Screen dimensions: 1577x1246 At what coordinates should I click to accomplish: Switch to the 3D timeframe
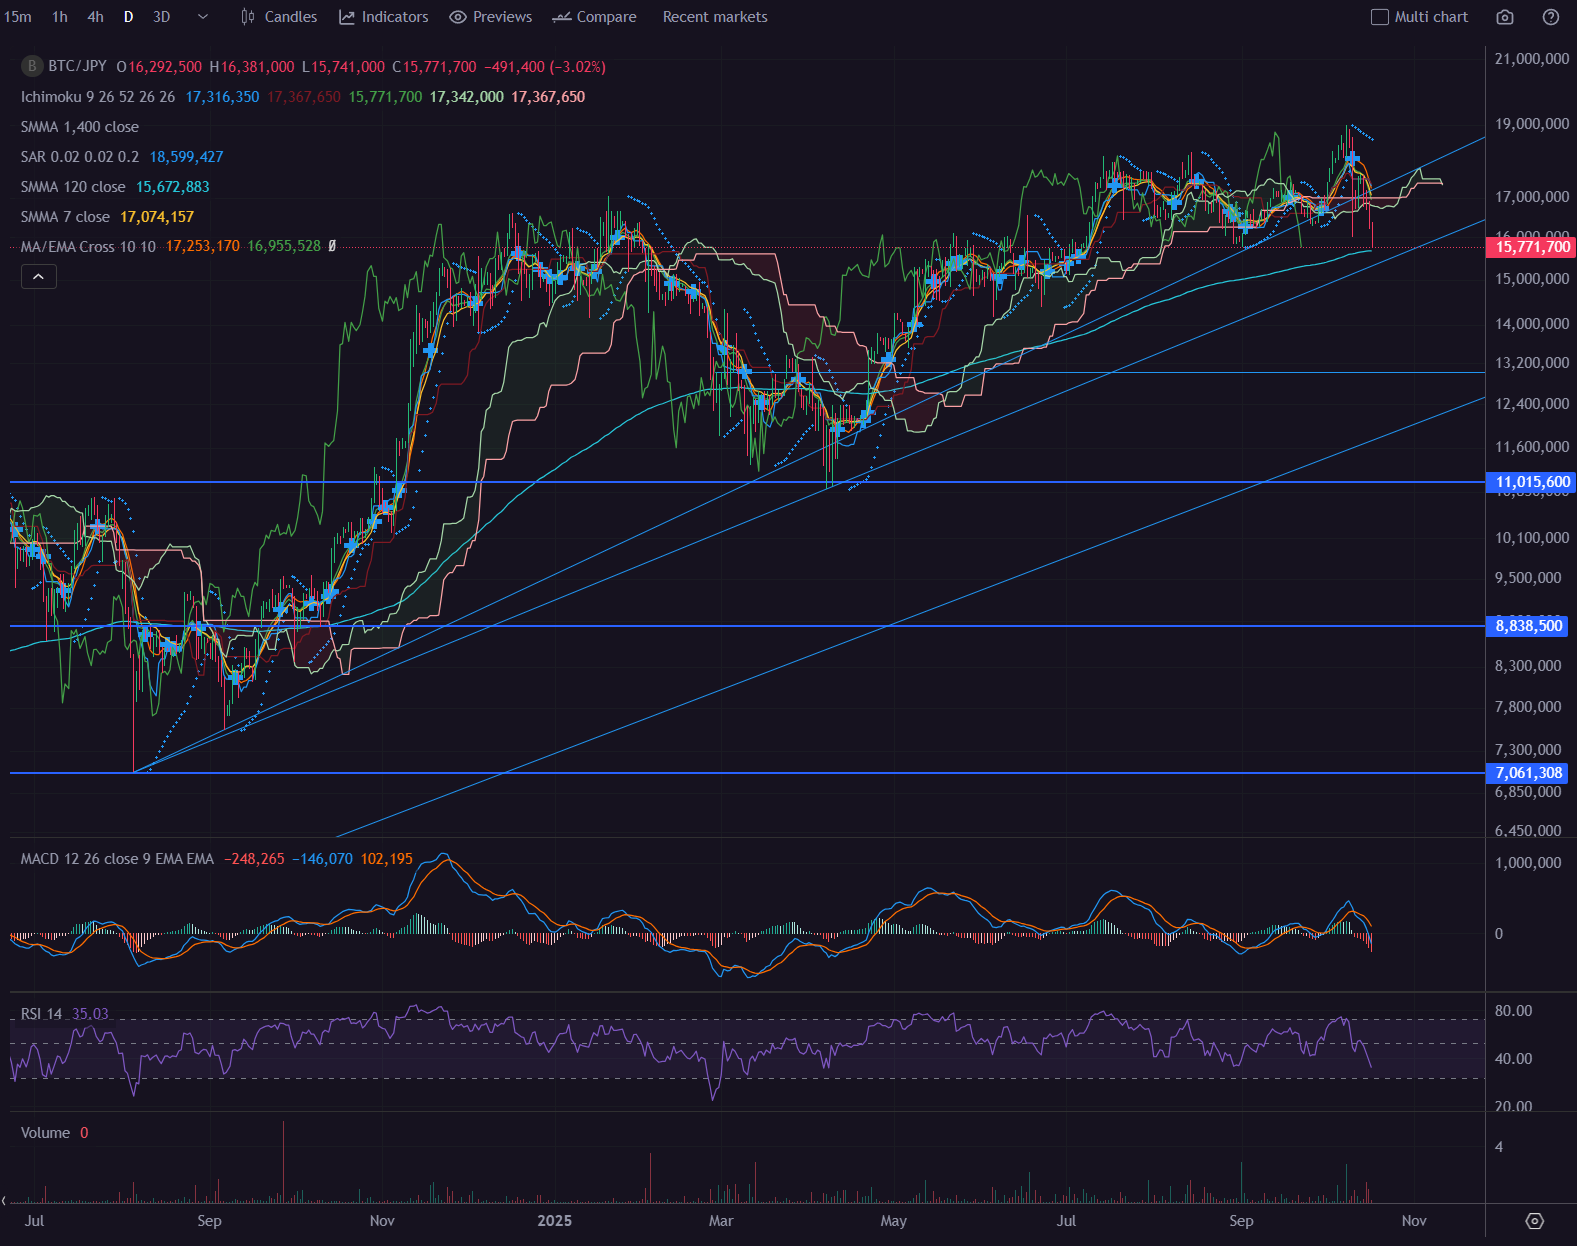pyautogui.click(x=161, y=17)
